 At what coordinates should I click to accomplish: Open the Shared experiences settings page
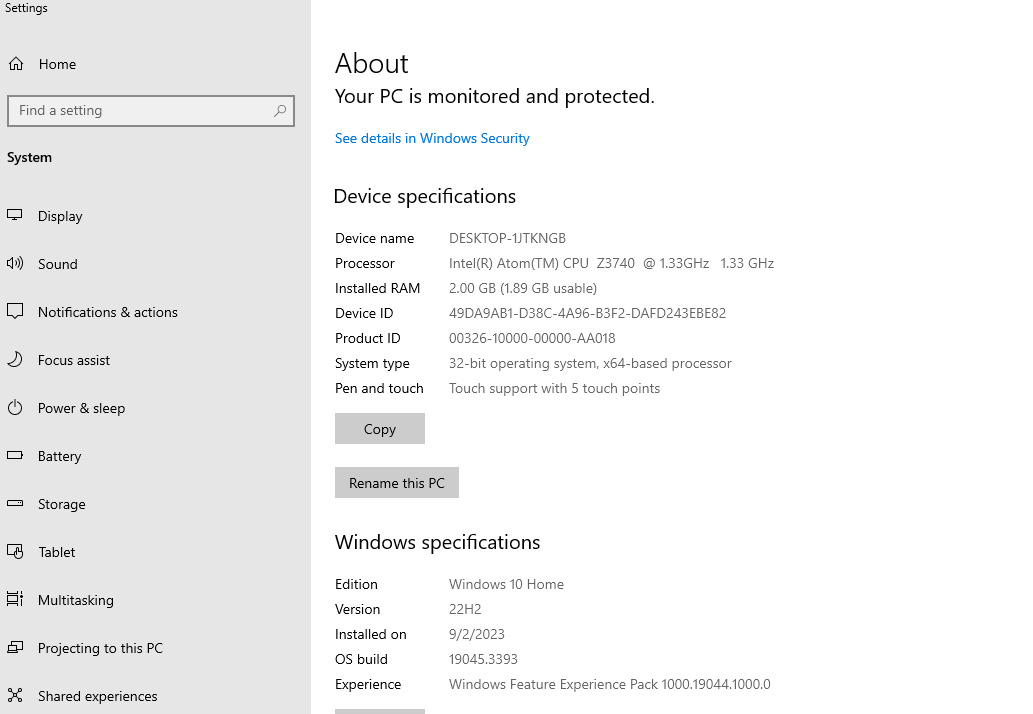coord(97,696)
